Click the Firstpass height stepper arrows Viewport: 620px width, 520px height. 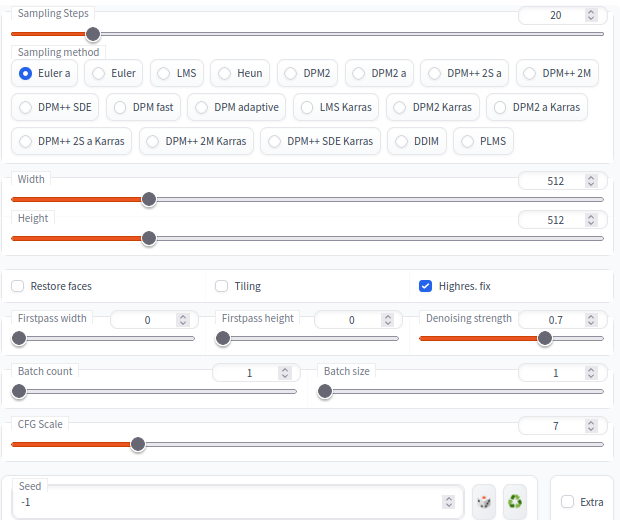tap(388, 320)
